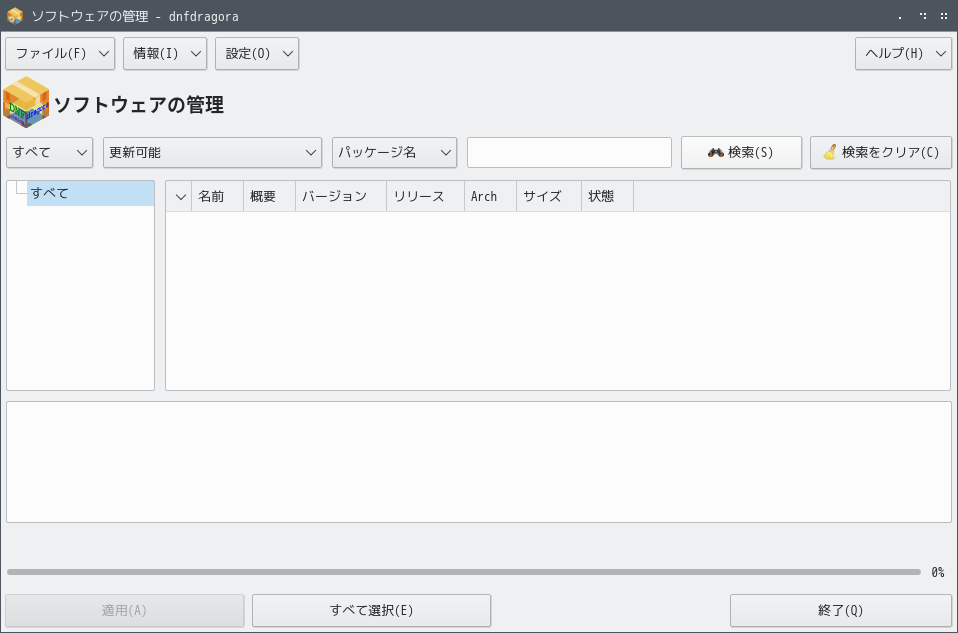Select the すべて item in group tree
The width and height of the screenshot is (958, 633).
tap(90, 193)
